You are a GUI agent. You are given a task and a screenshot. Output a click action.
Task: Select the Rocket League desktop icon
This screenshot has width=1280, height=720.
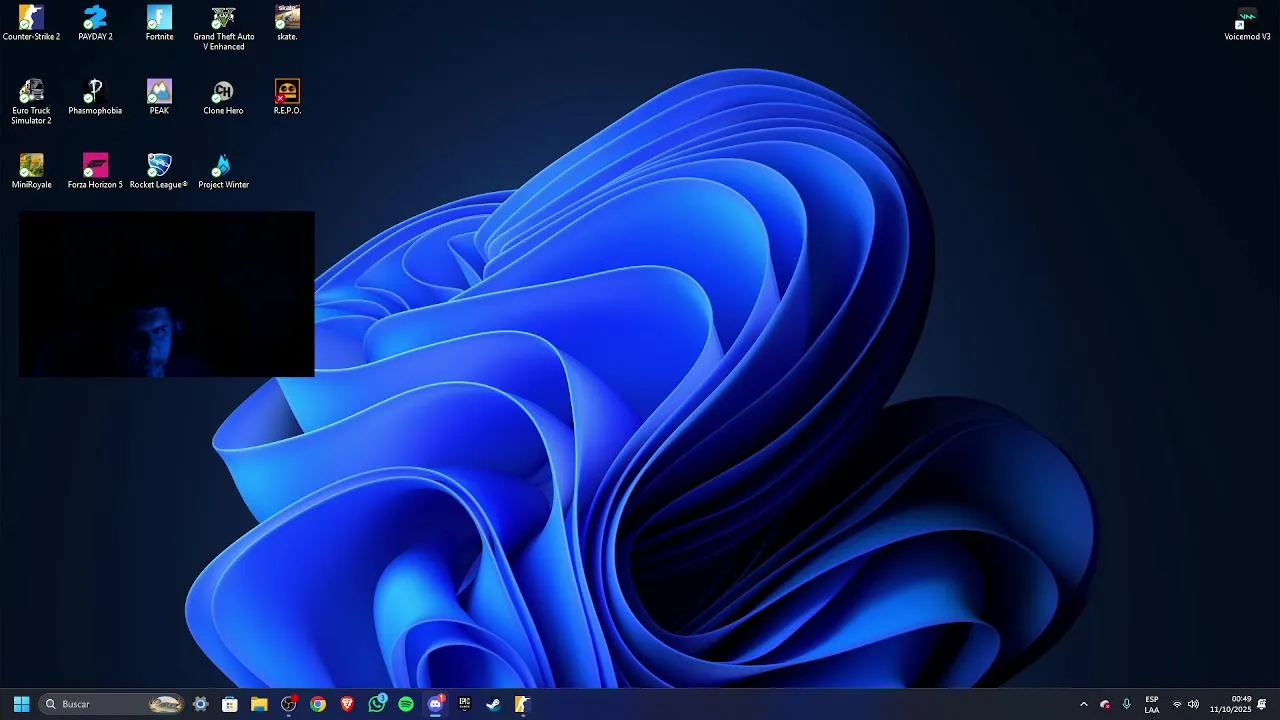point(159,171)
